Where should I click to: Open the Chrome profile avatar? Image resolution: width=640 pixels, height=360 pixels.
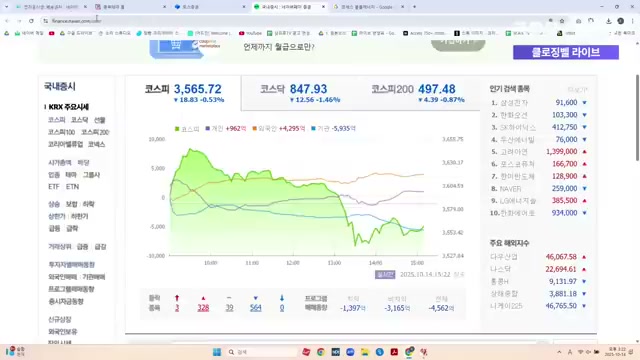(620, 21)
